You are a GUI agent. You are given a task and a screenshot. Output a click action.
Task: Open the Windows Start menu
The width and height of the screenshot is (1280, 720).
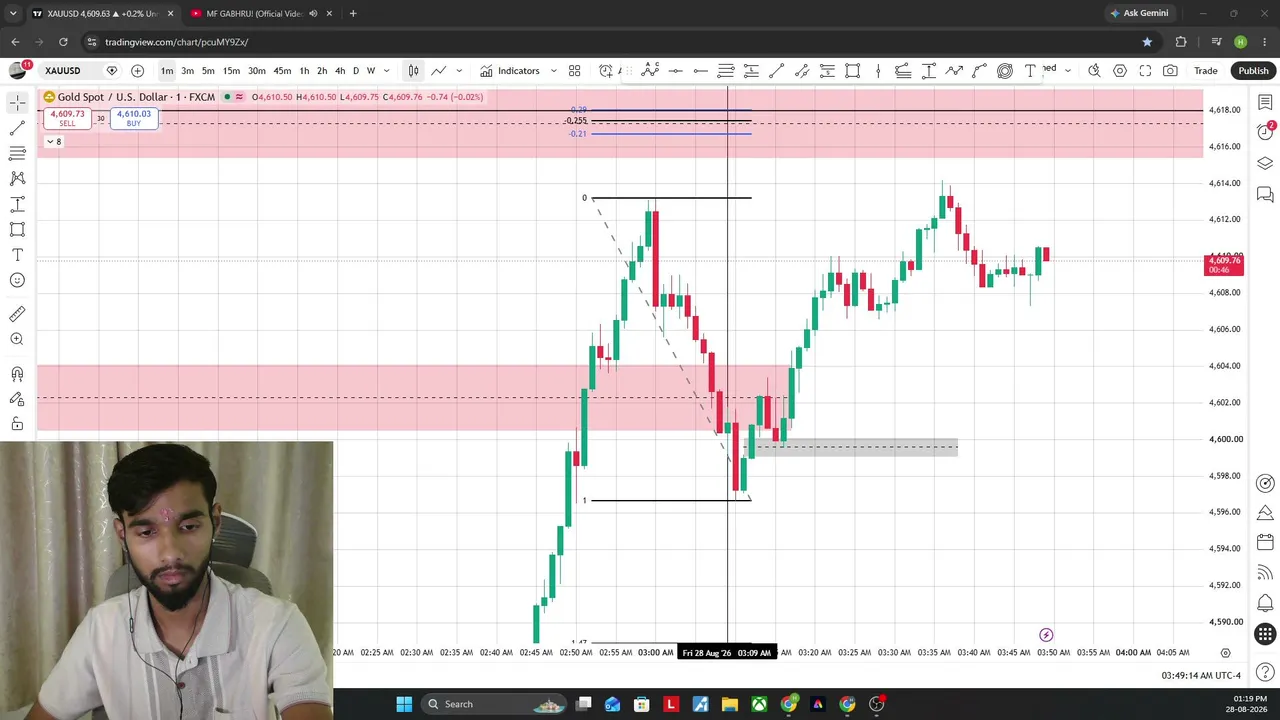404,704
